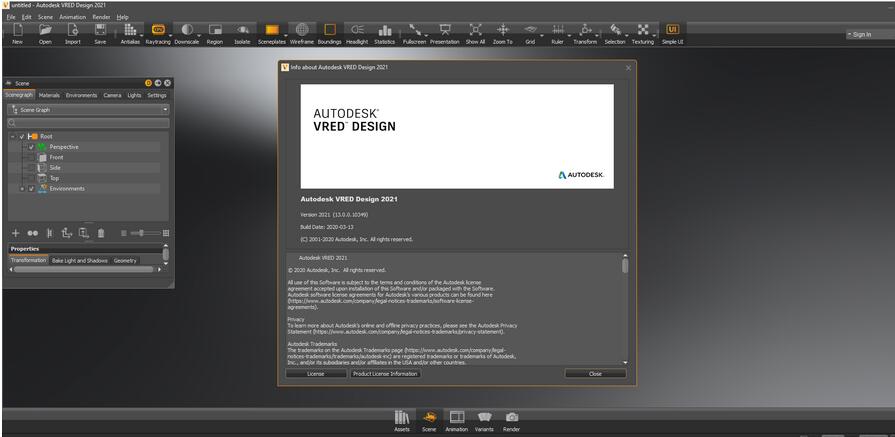This screenshot has height=437, width=895.
Task: Select the Top camera node
Action: coord(54,178)
